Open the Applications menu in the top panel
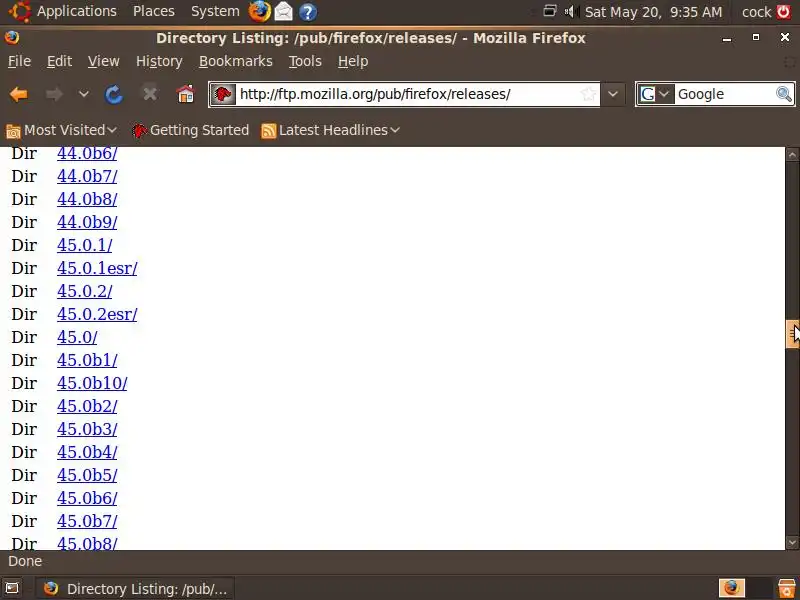Image resolution: width=800 pixels, height=600 pixels. (x=63, y=11)
